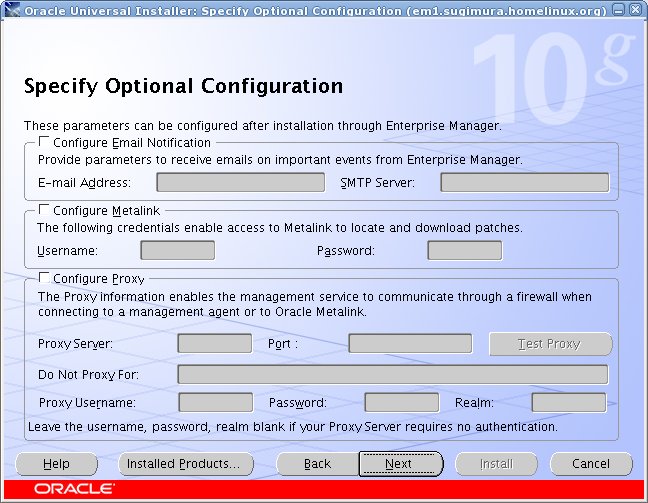Click the Realm field
The width and height of the screenshot is (648, 503).
point(569,402)
